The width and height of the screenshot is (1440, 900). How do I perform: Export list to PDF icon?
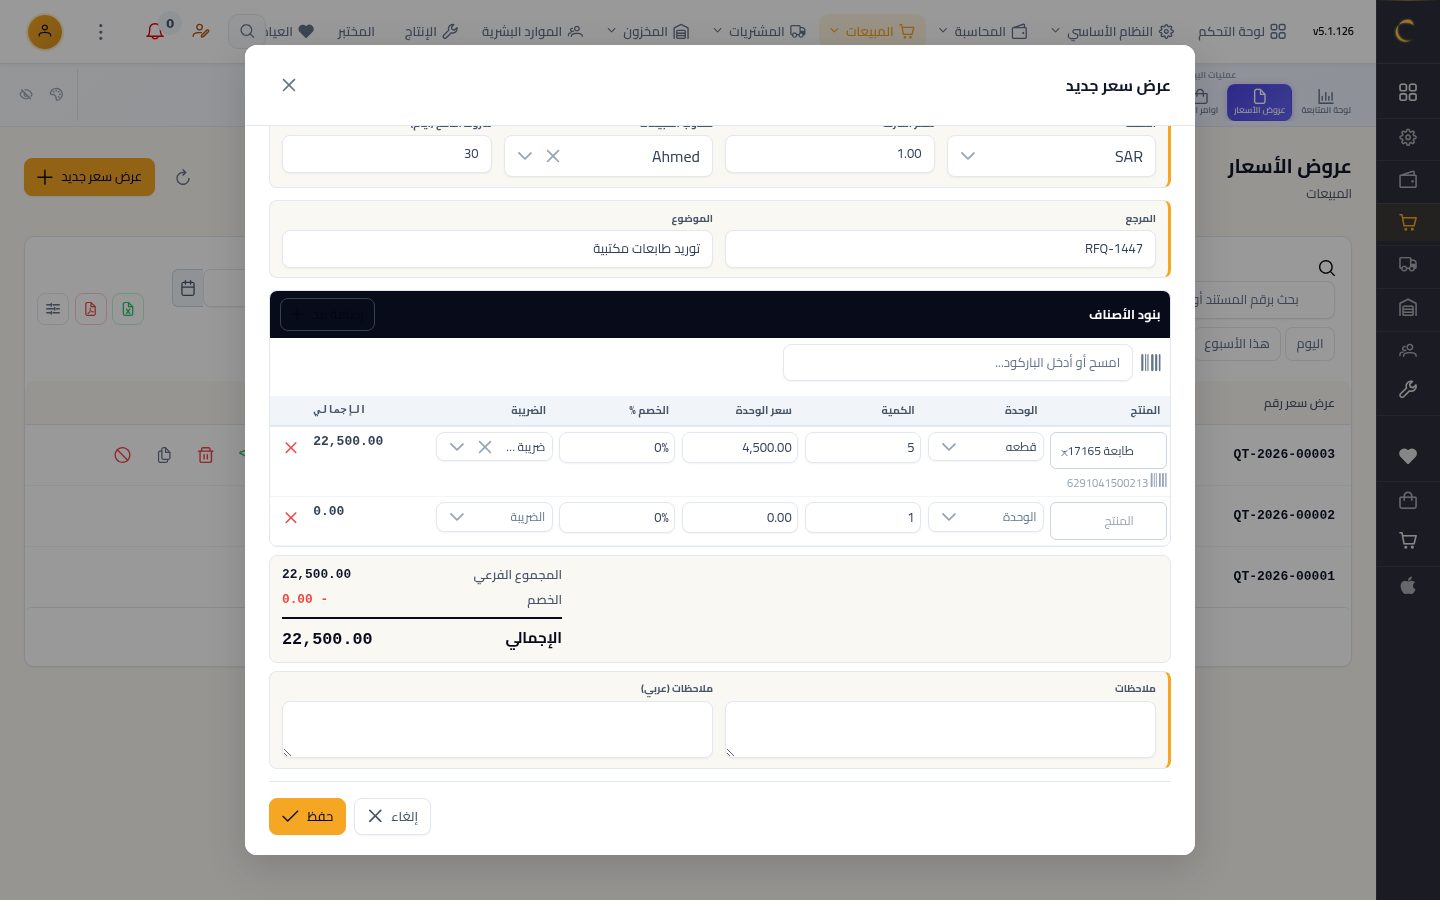(x=90, y=309)
